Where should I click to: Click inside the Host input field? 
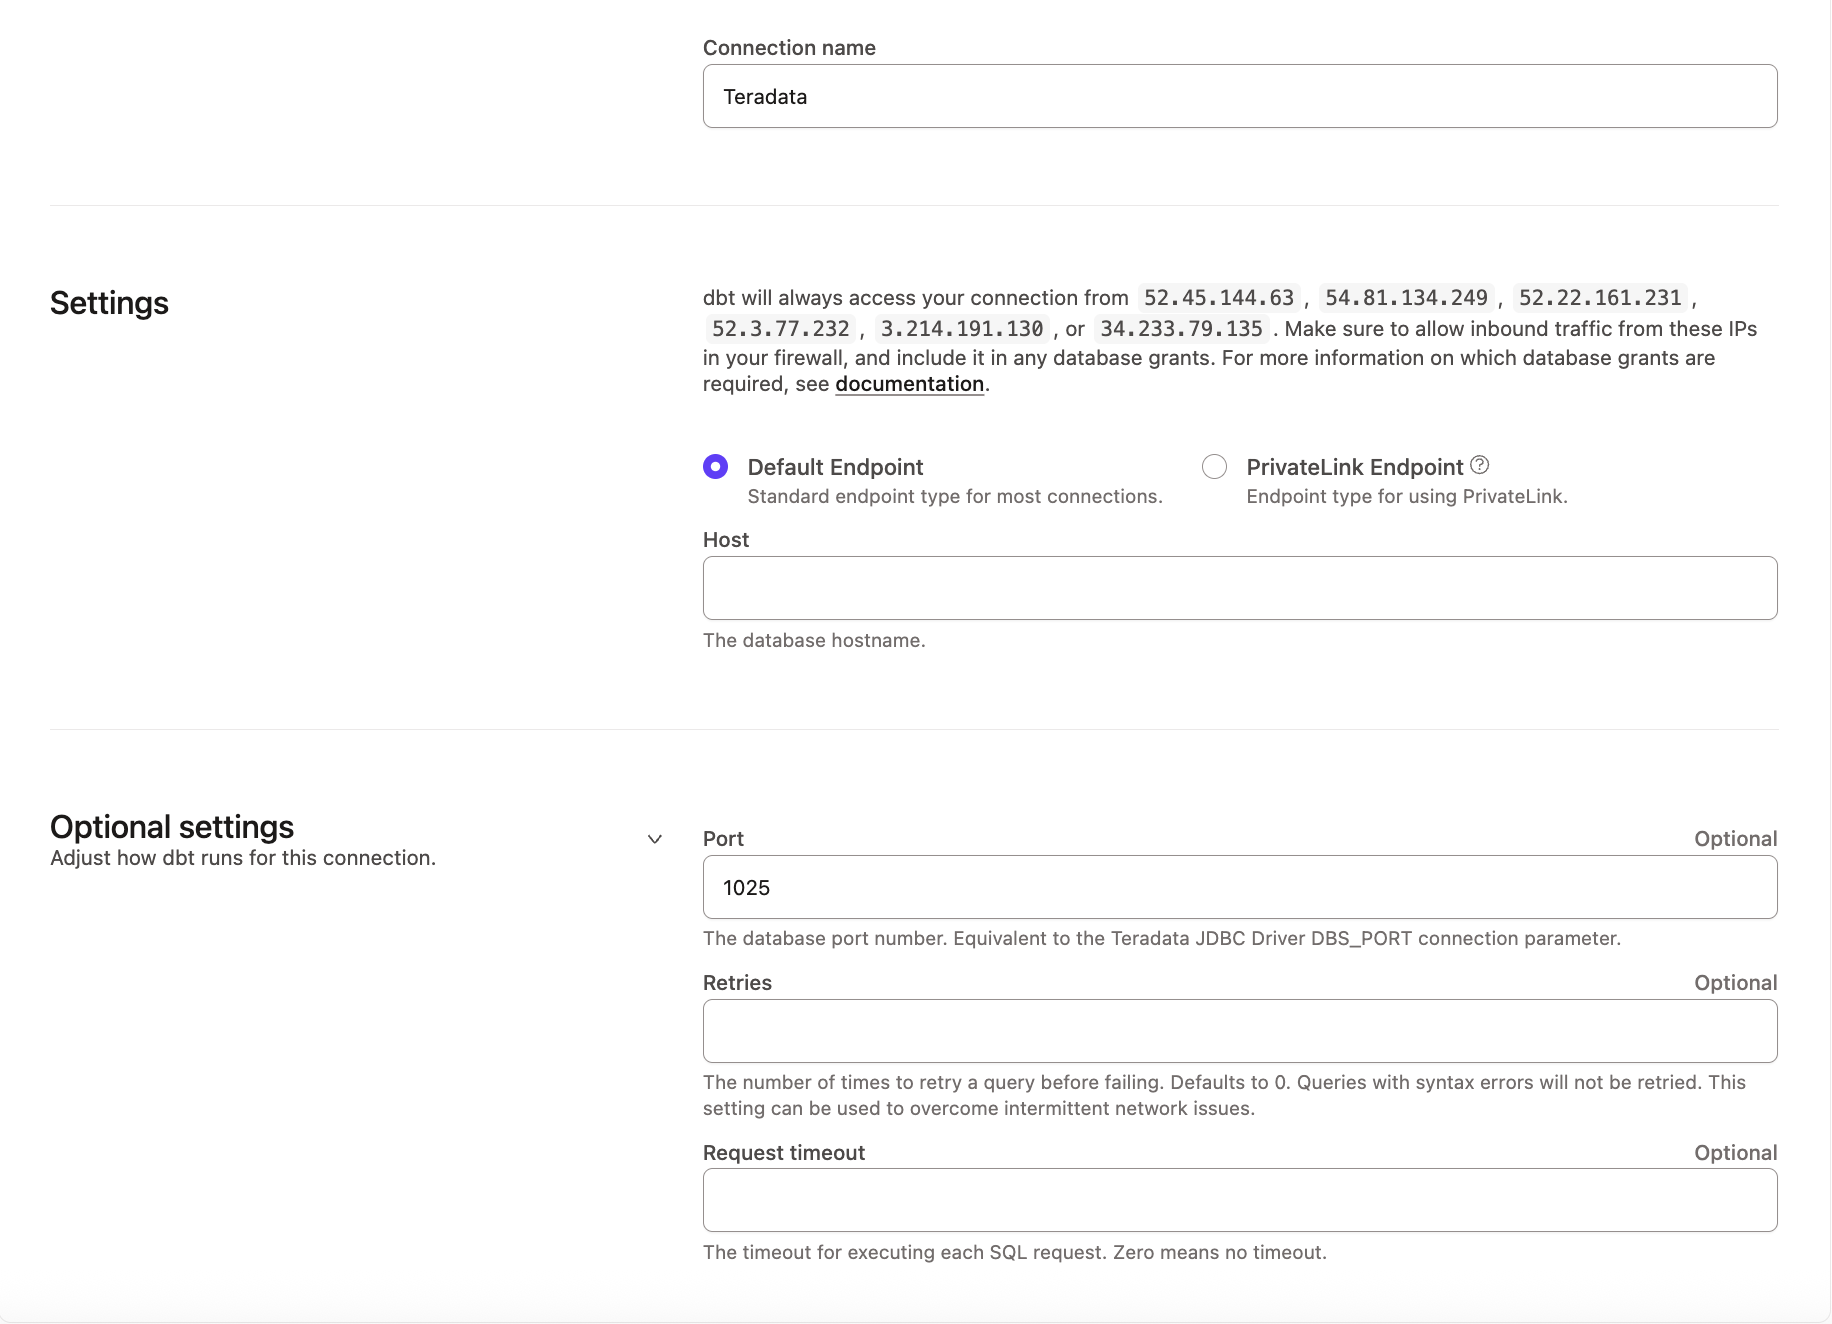pos(1240,588)
